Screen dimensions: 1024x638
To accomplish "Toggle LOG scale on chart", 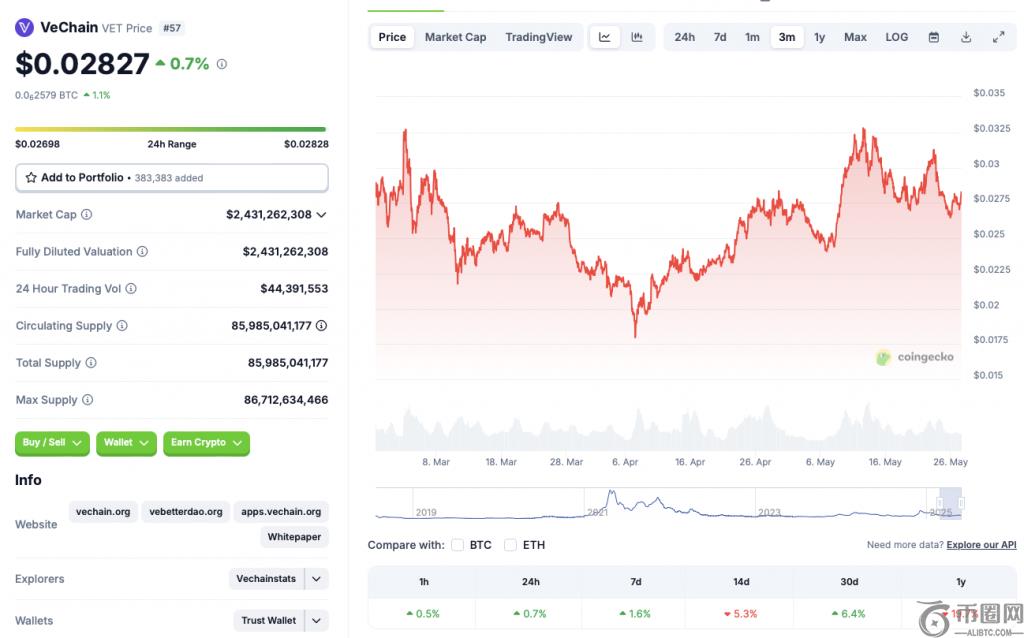I will pos(896,37).
